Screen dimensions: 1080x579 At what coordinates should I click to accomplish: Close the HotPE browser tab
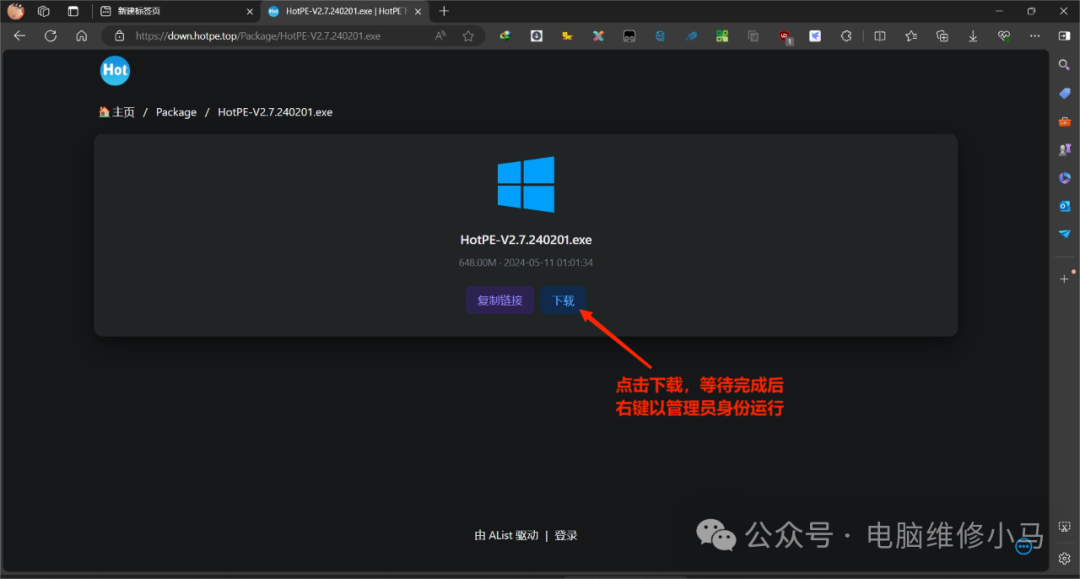click(418, 11)
